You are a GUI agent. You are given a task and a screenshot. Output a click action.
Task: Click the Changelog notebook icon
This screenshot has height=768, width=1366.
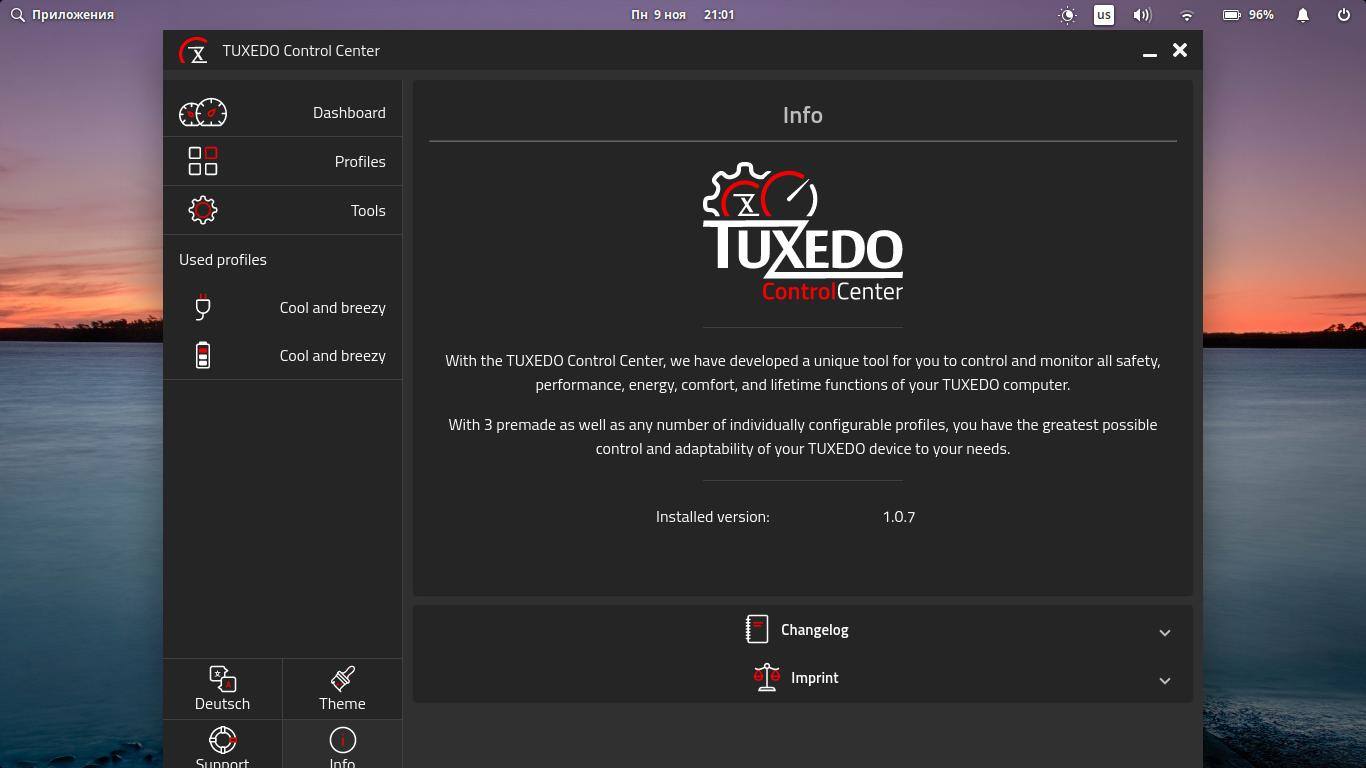pyautogui.click(x=757, y=629)
